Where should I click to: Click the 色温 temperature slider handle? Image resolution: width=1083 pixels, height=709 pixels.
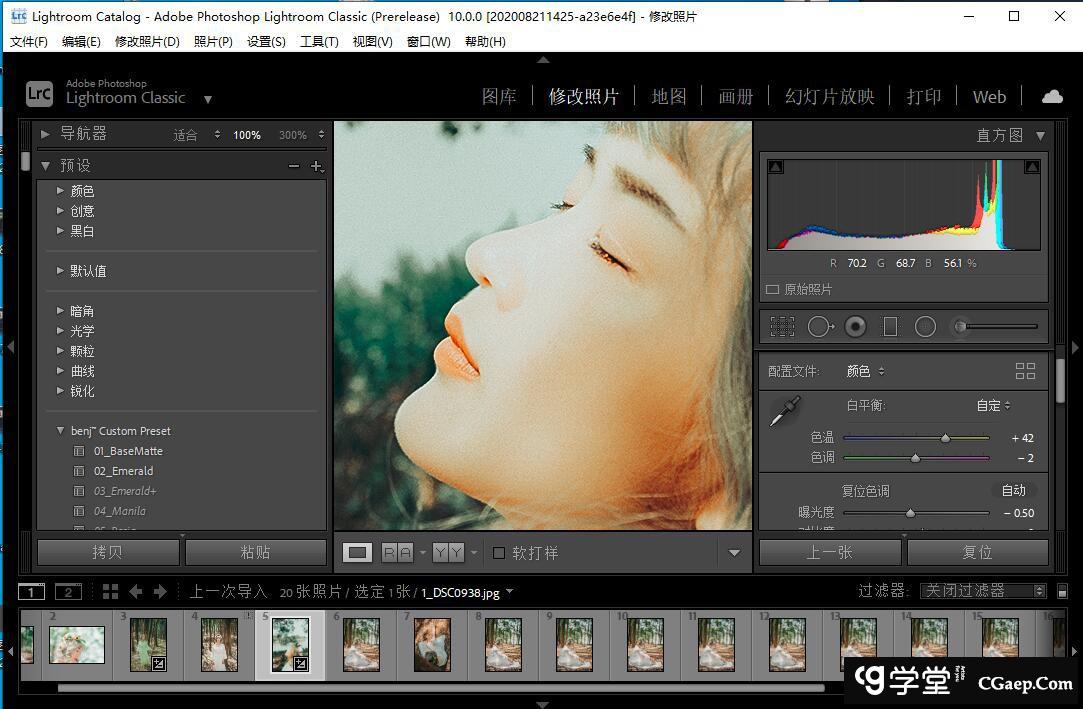(x=945, y=438)
